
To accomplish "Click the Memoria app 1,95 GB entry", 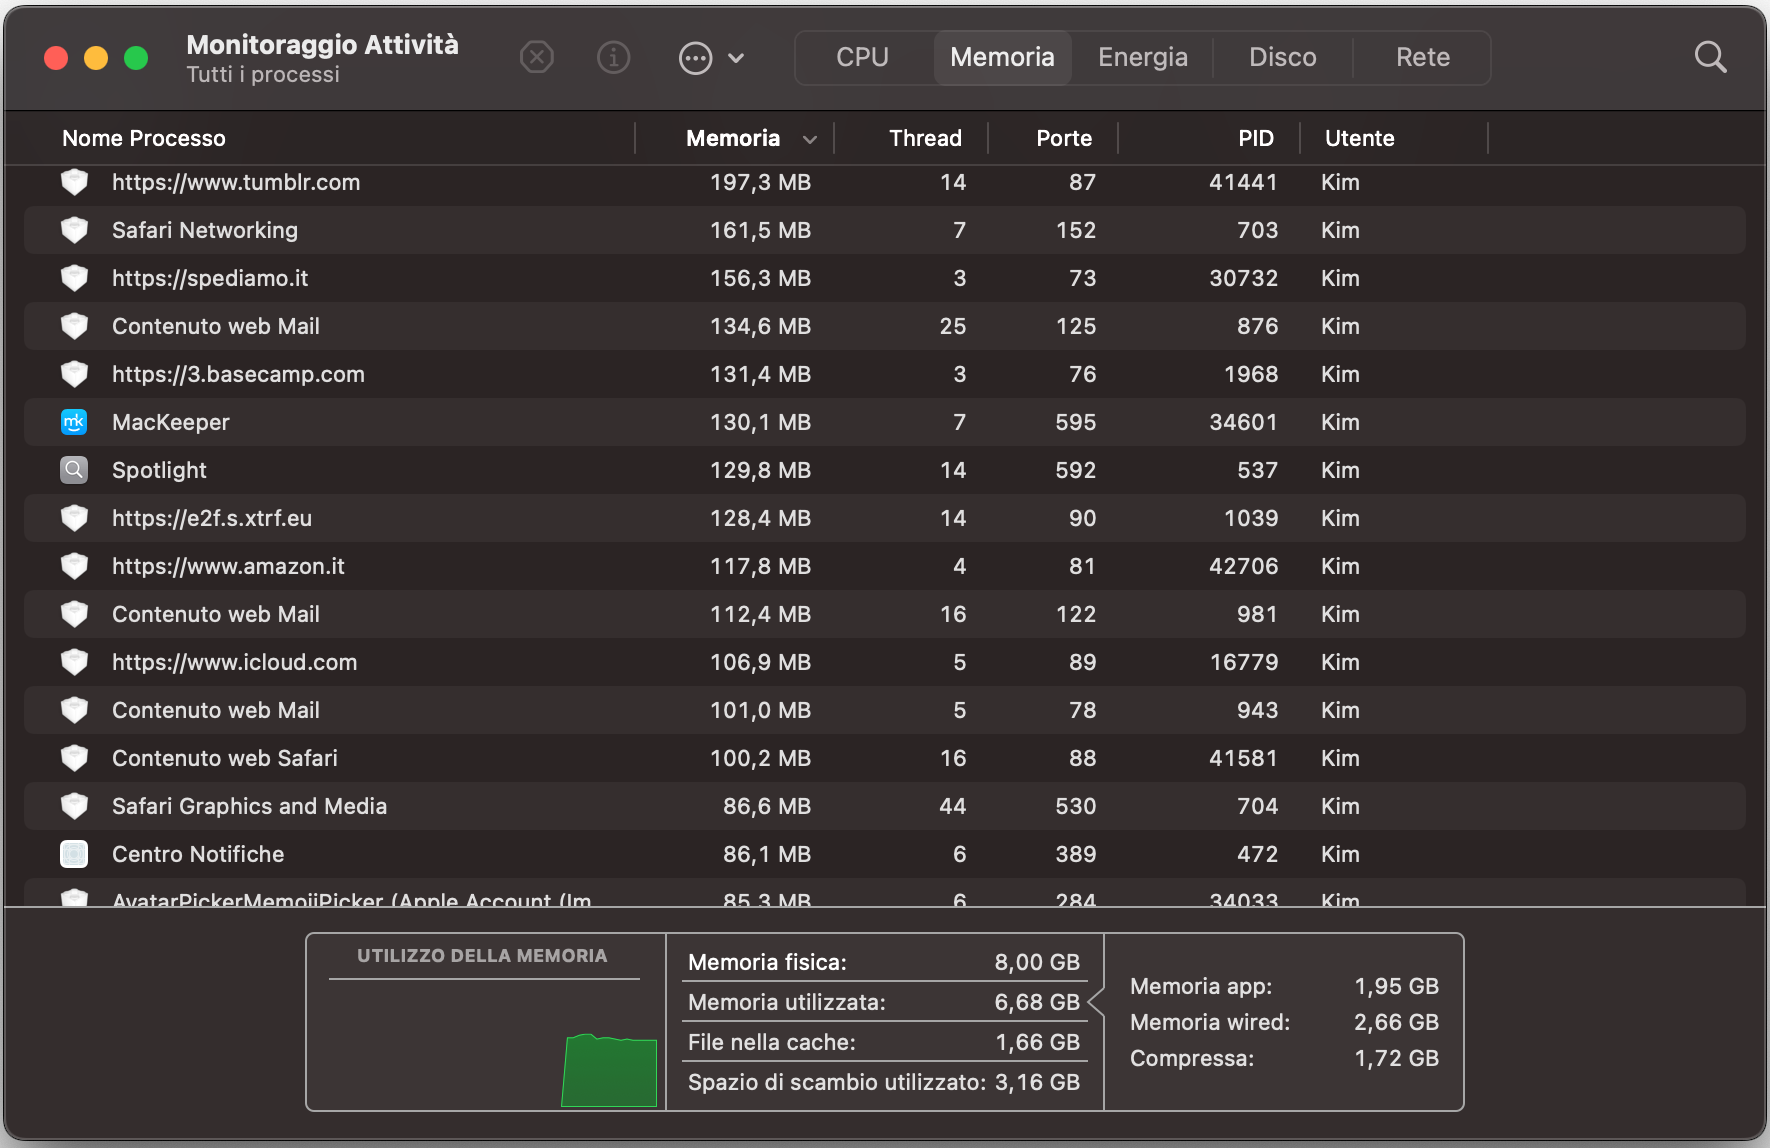I will 1284,986.
